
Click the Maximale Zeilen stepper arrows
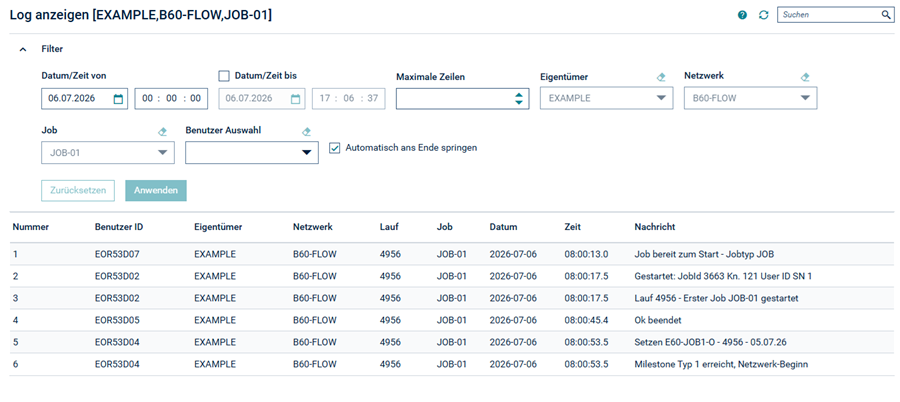point(519,98)
